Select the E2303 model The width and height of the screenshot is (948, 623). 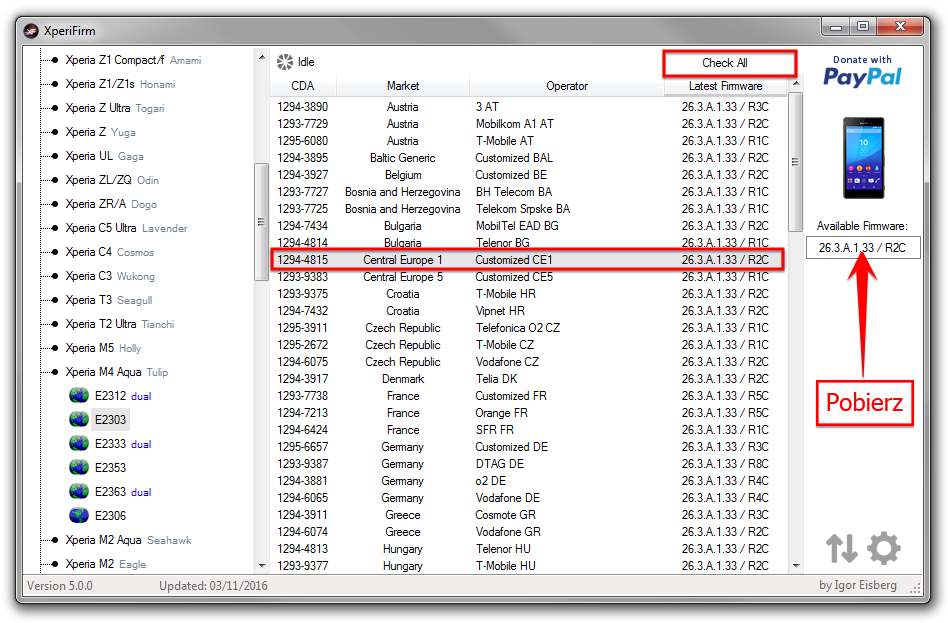110,419
